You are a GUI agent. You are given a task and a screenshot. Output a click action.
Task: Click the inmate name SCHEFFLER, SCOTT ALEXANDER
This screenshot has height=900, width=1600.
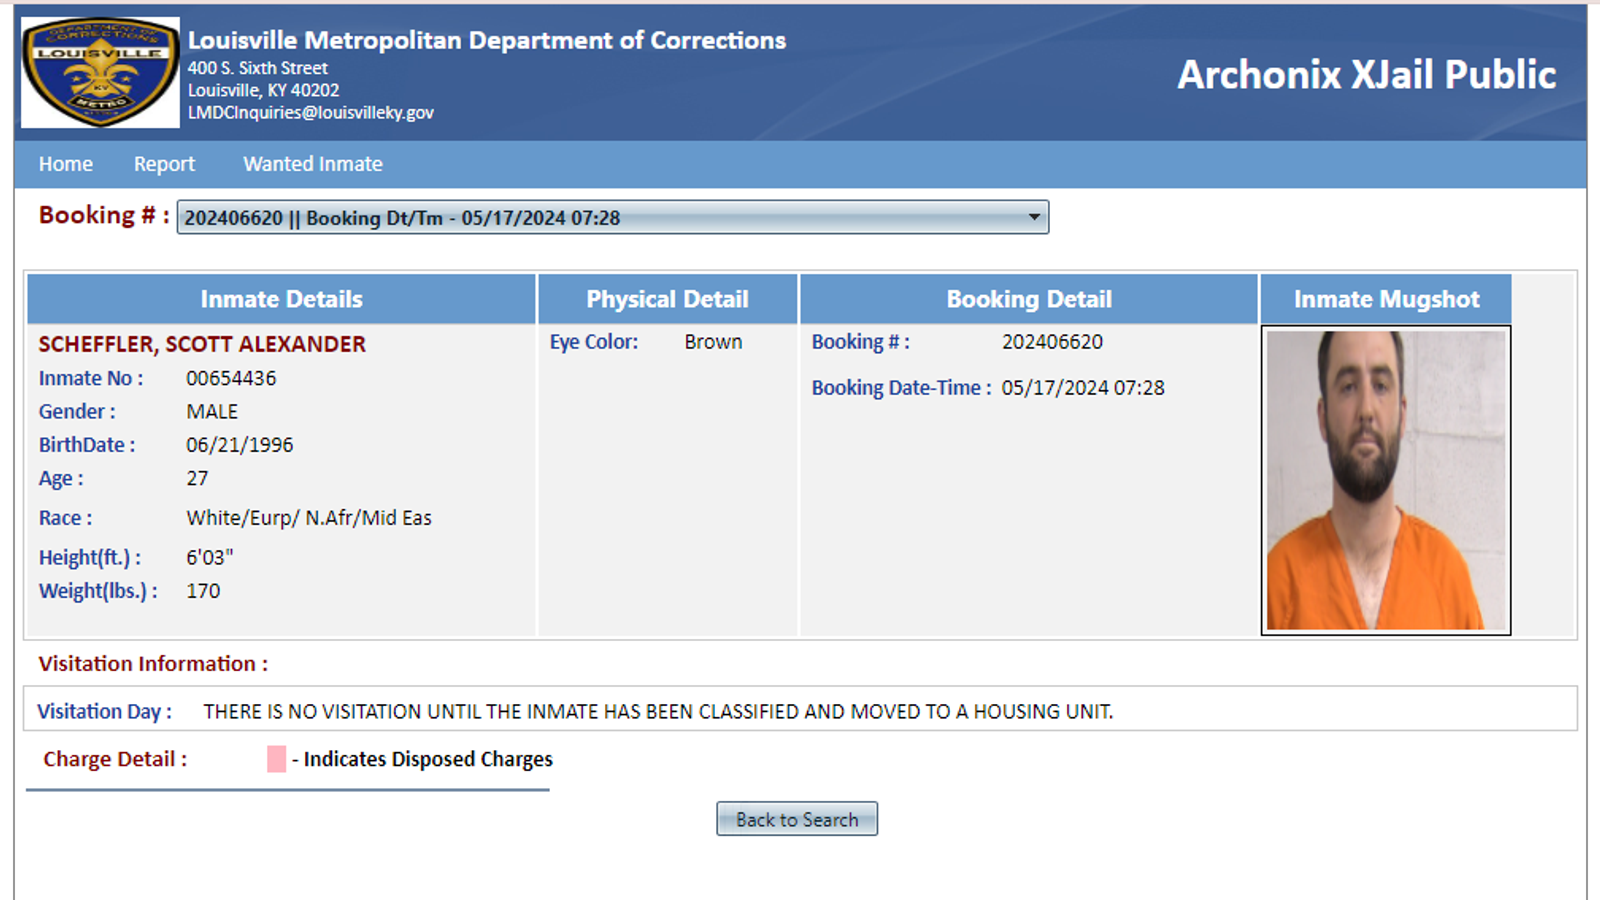coord(202,344)
